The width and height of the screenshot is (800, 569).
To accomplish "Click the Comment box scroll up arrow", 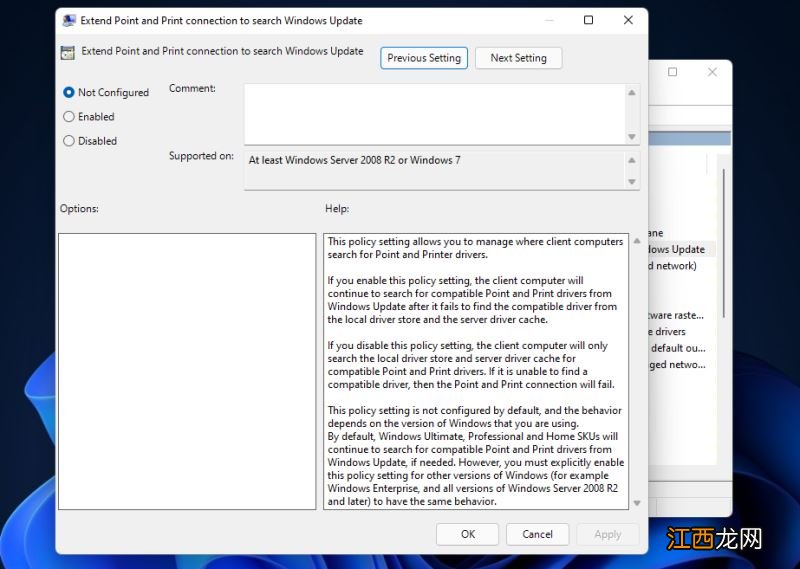I will [632, 92].
